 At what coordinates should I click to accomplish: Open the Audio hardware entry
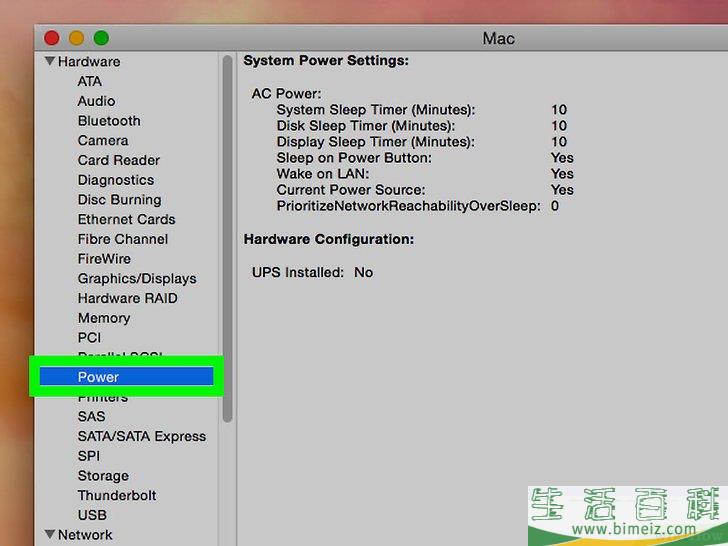tap(96, 101)
